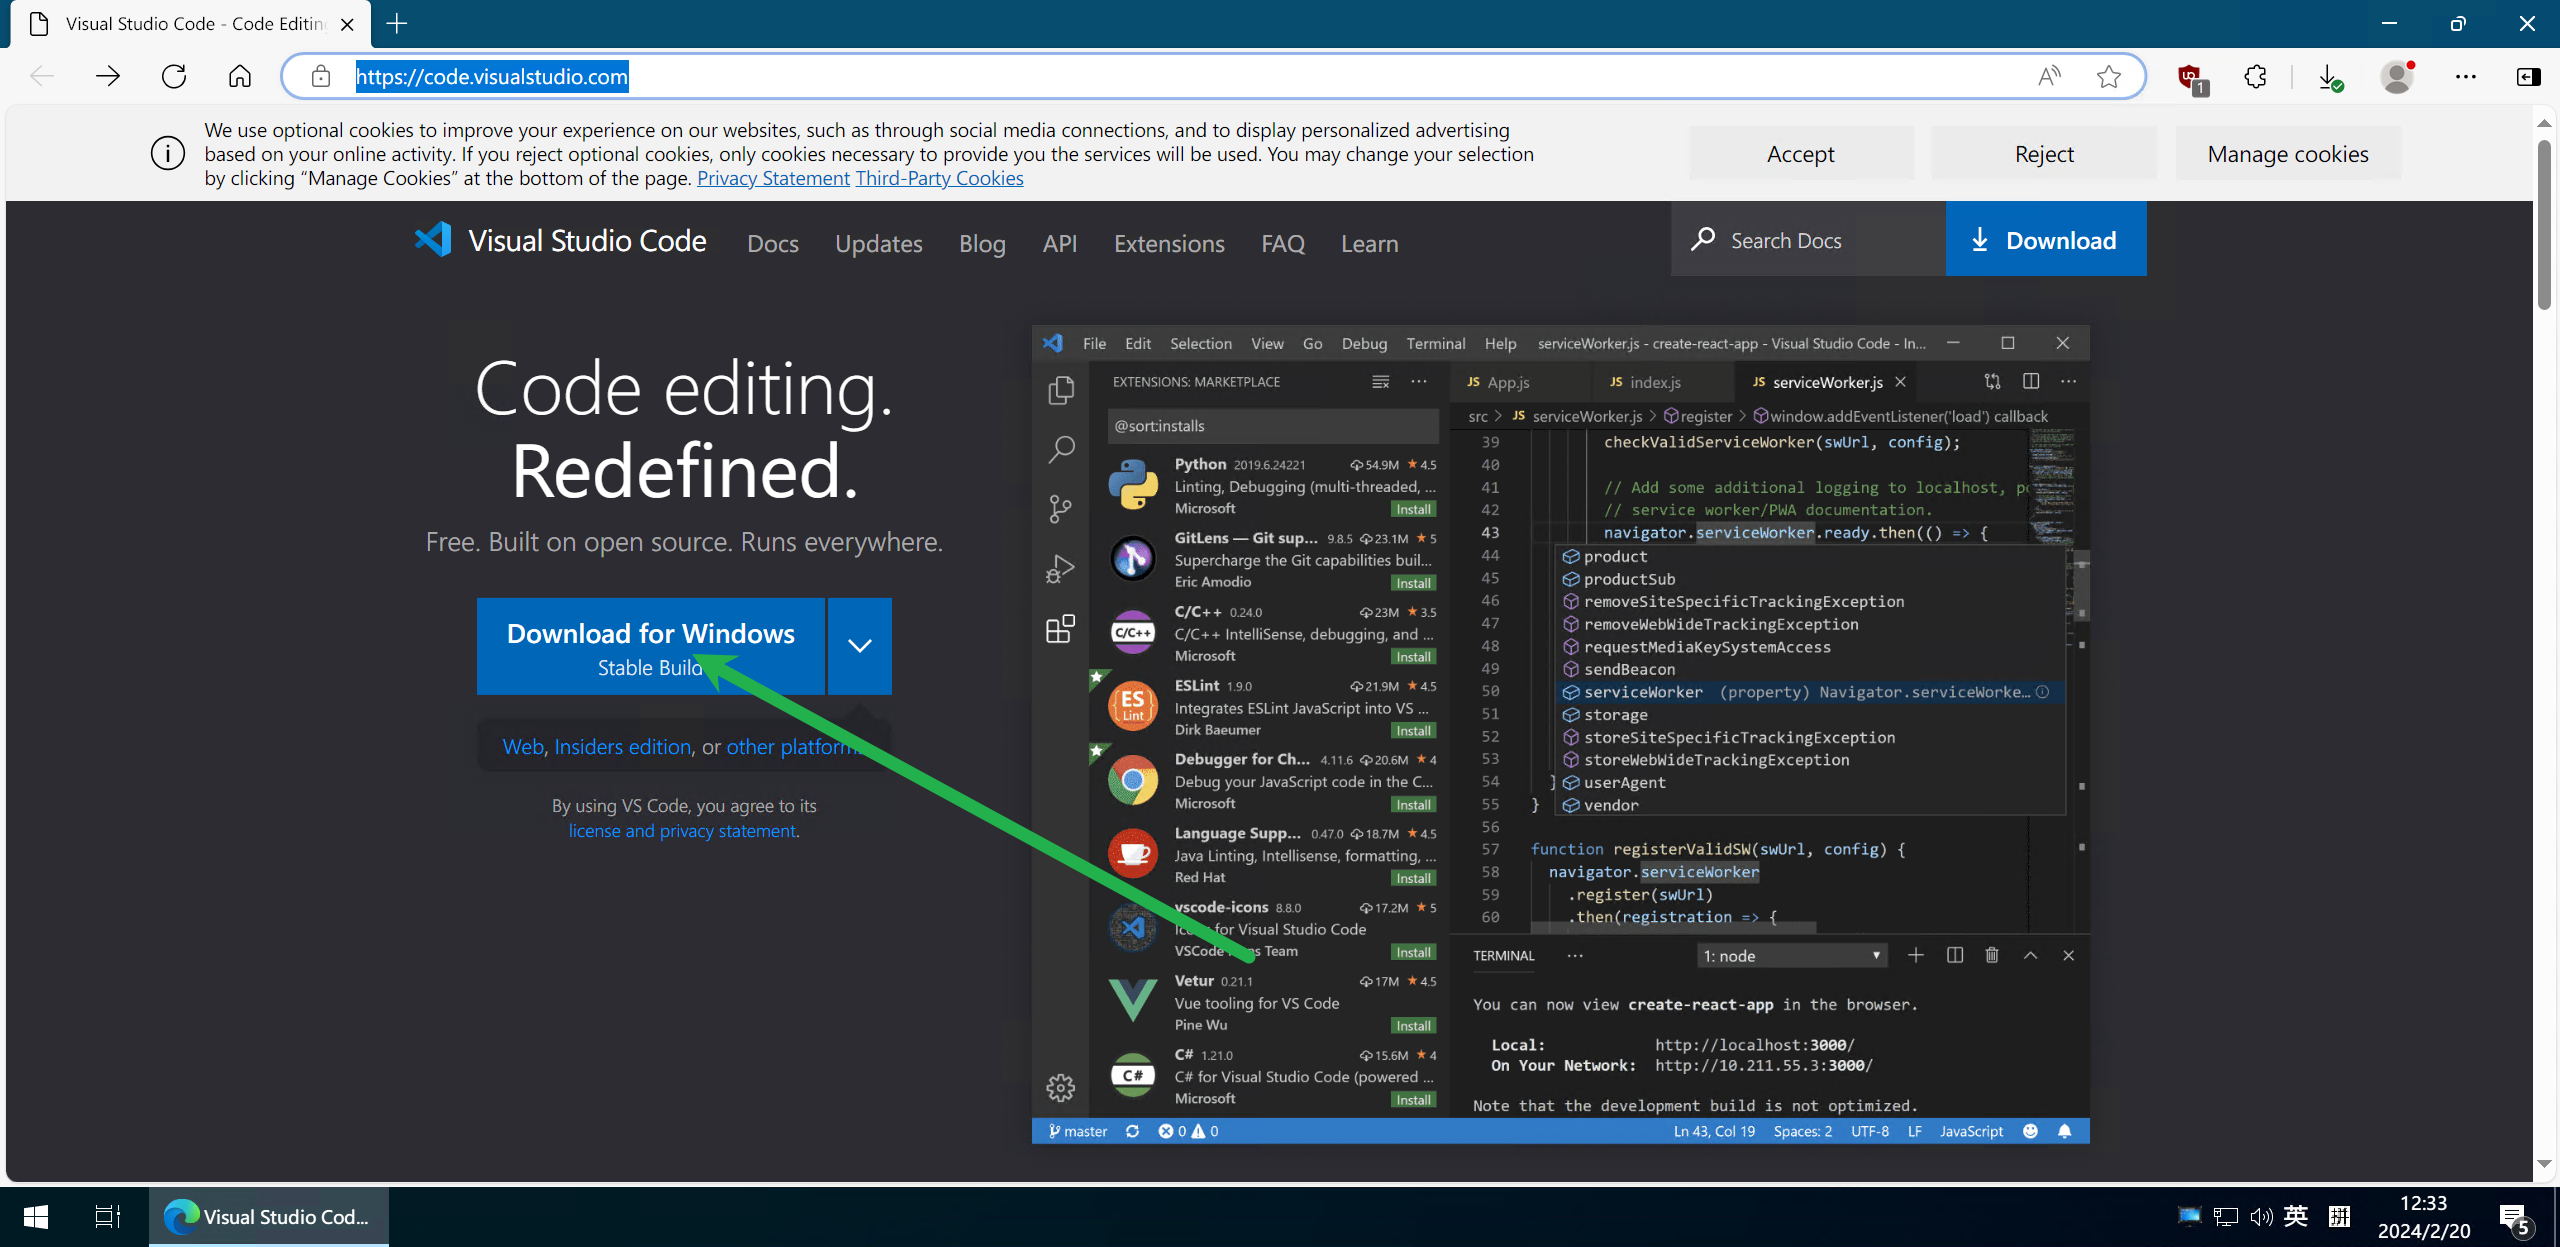Open license and privacy statement link

(x=683, y=831)
